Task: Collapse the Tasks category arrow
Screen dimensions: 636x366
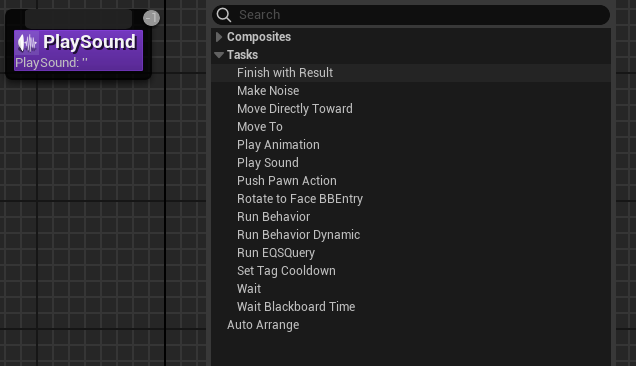Action: coord(219,55)
